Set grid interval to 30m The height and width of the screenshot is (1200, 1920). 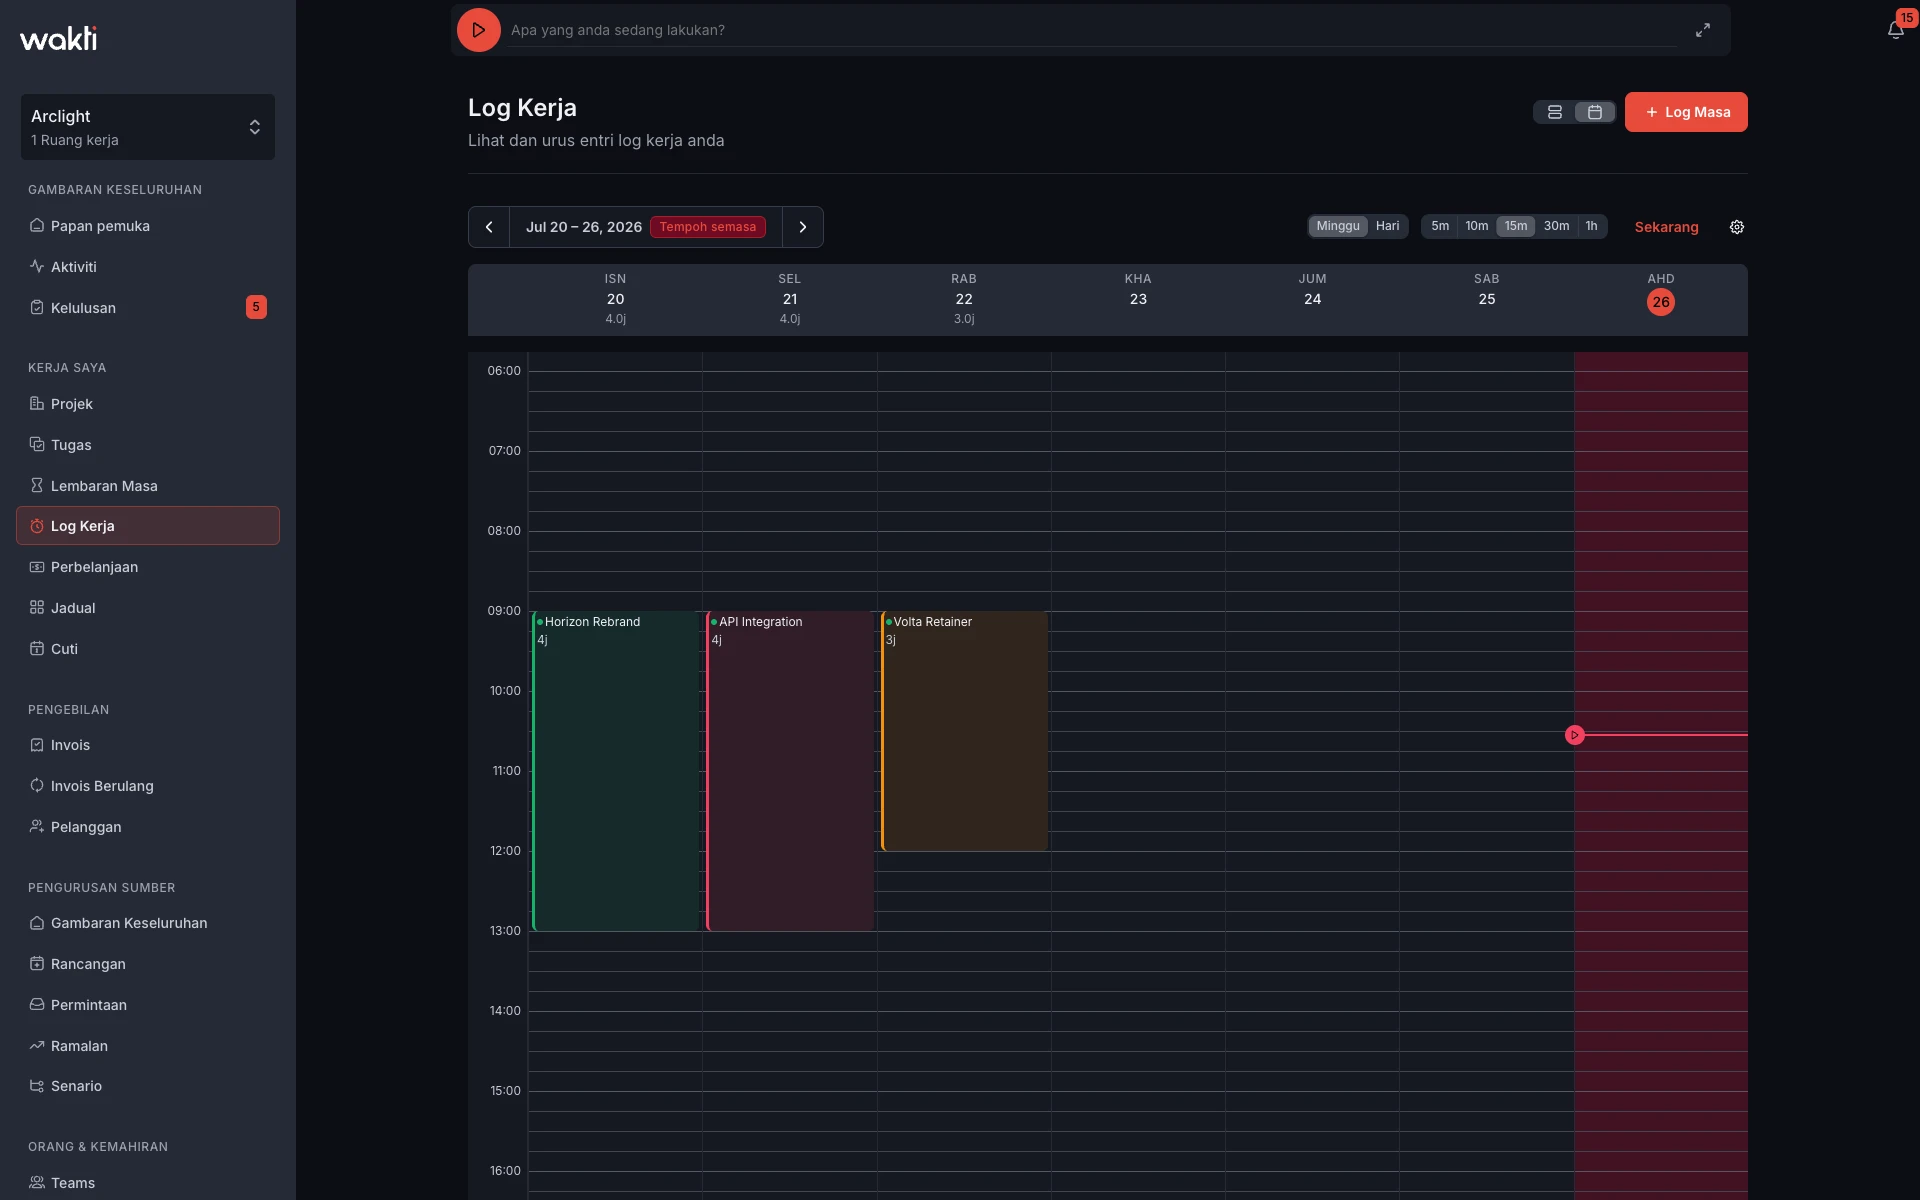click(x=1556, y=226)
